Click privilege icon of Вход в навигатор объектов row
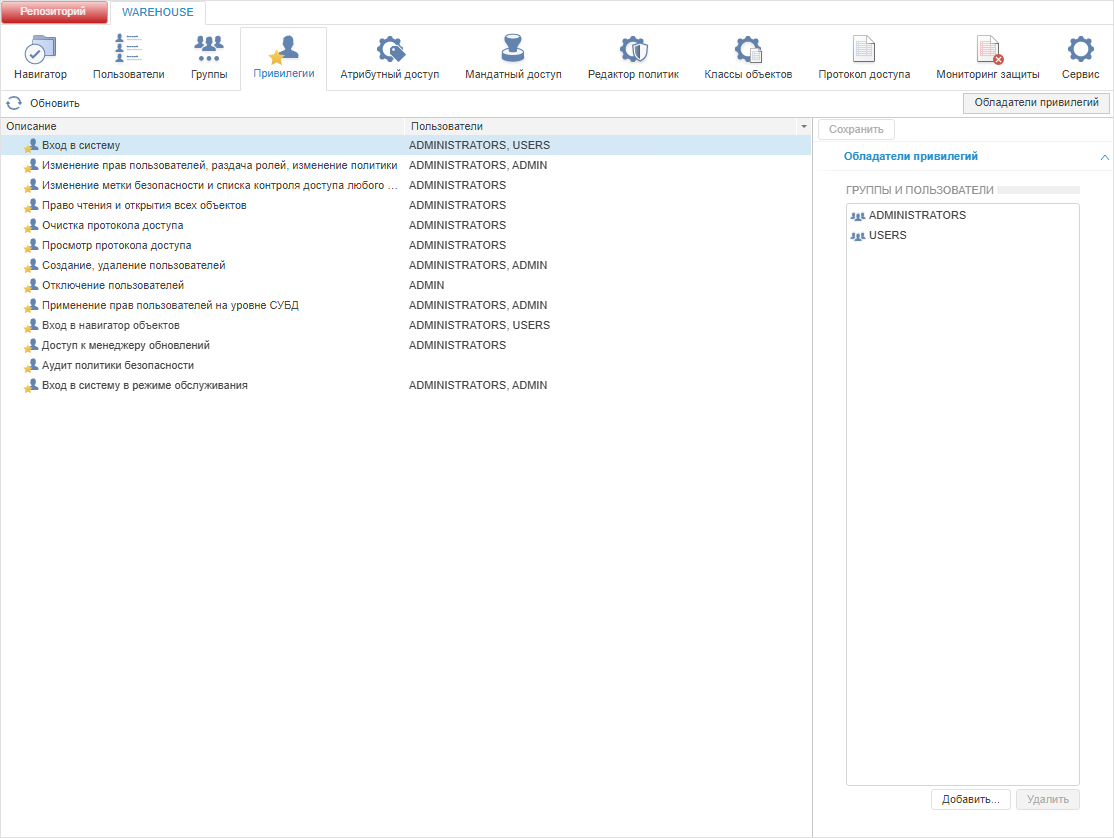The image size is (1114, 838). click(31, 325)
